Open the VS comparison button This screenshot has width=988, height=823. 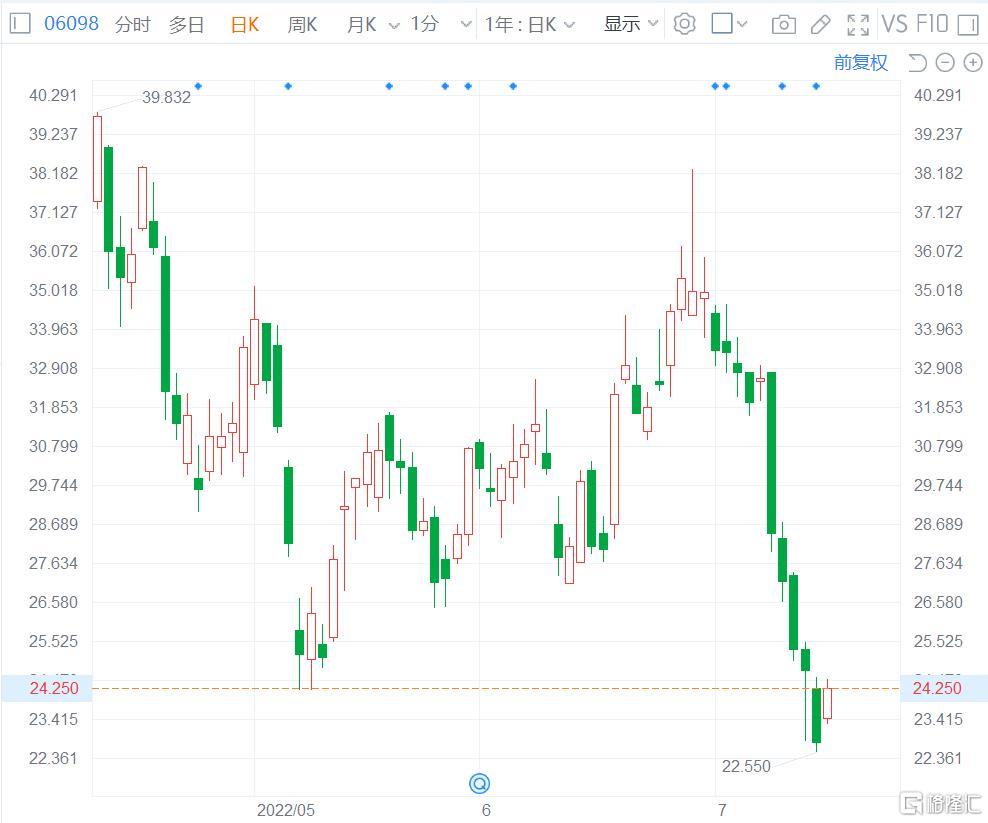tap(895, 24)
